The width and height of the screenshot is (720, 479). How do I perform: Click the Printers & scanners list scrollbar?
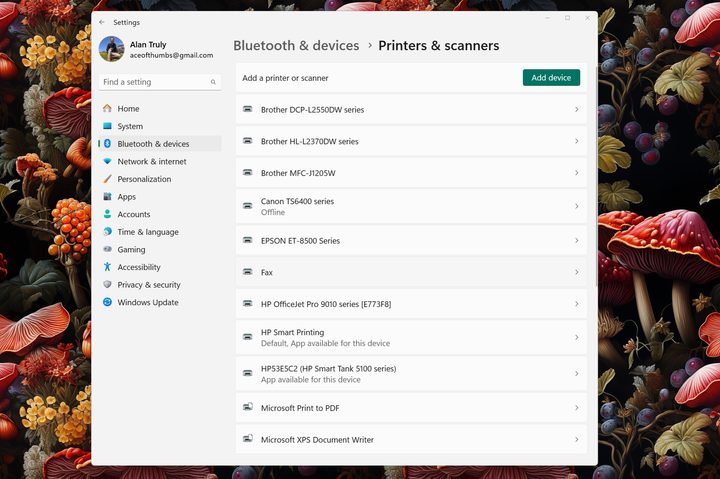pos(596,177)
